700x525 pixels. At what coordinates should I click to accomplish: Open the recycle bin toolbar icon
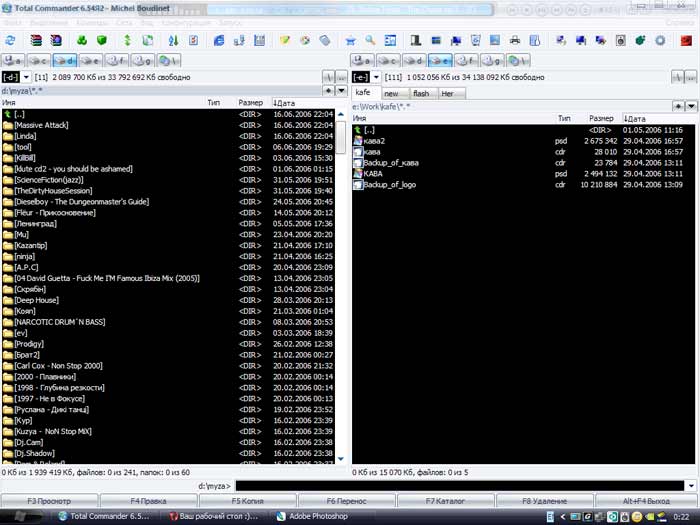click(475, 41)
